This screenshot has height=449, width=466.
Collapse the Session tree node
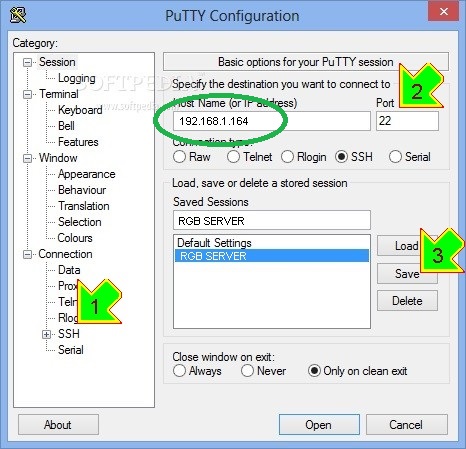[x=28, y=62]
